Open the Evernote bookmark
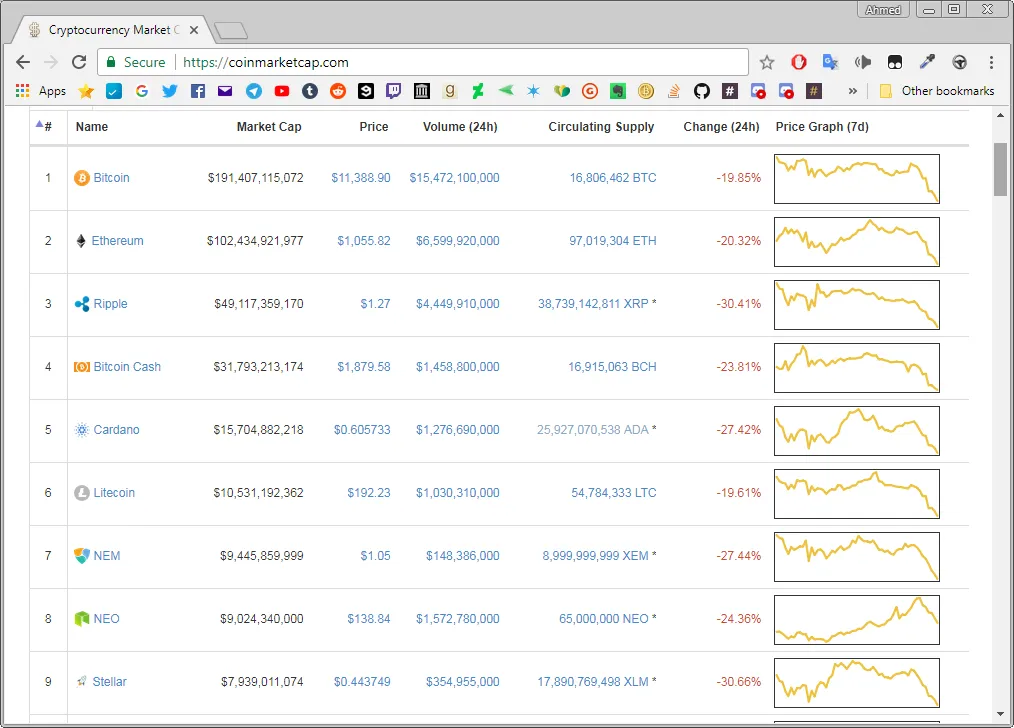 point(618,91)
